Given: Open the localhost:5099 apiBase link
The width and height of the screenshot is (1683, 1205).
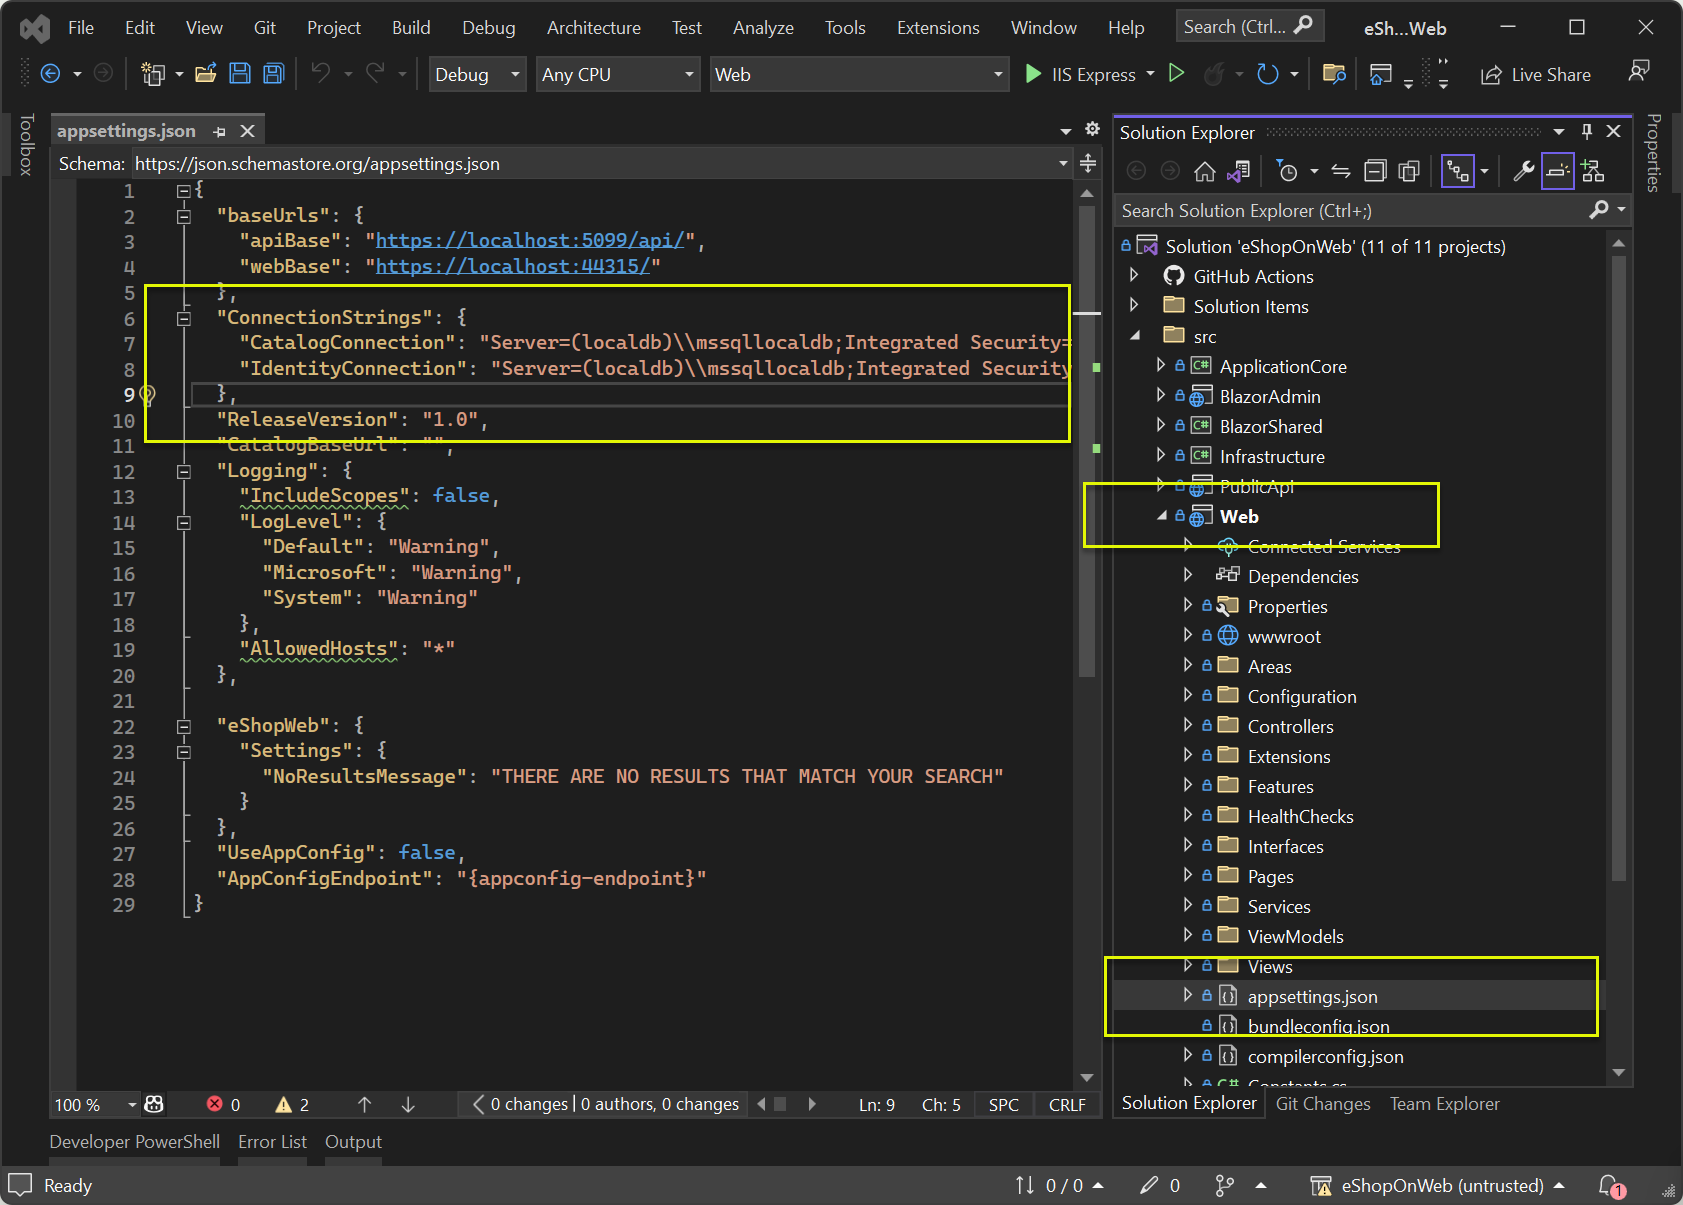Looking at the screenshot, I should [x=530, y=241].
